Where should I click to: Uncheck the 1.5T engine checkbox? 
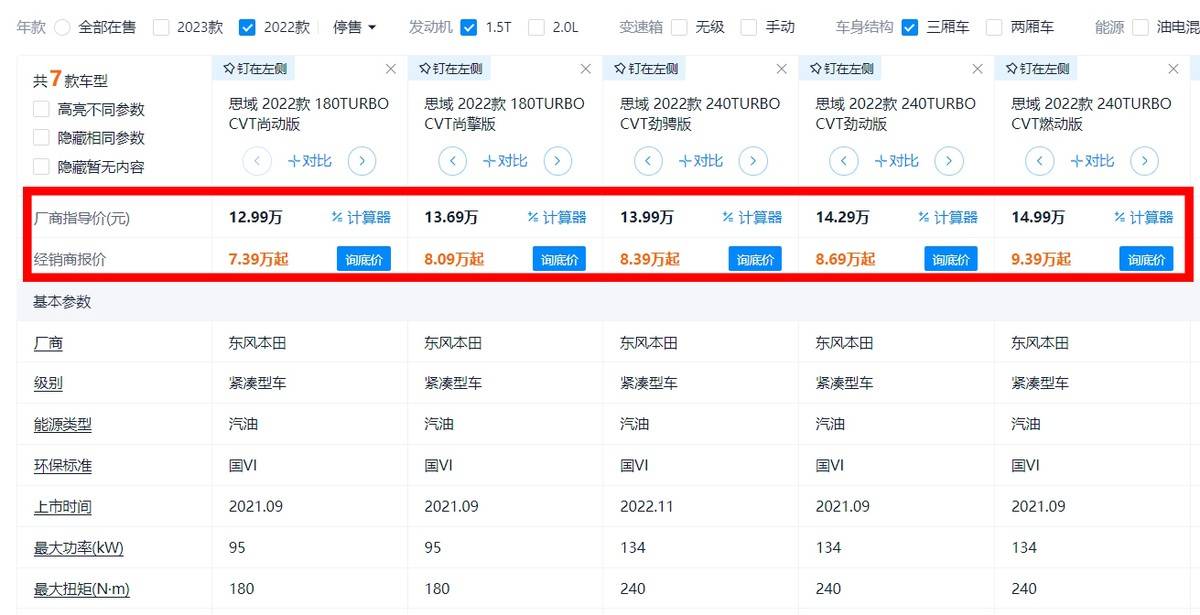[469, 28]
